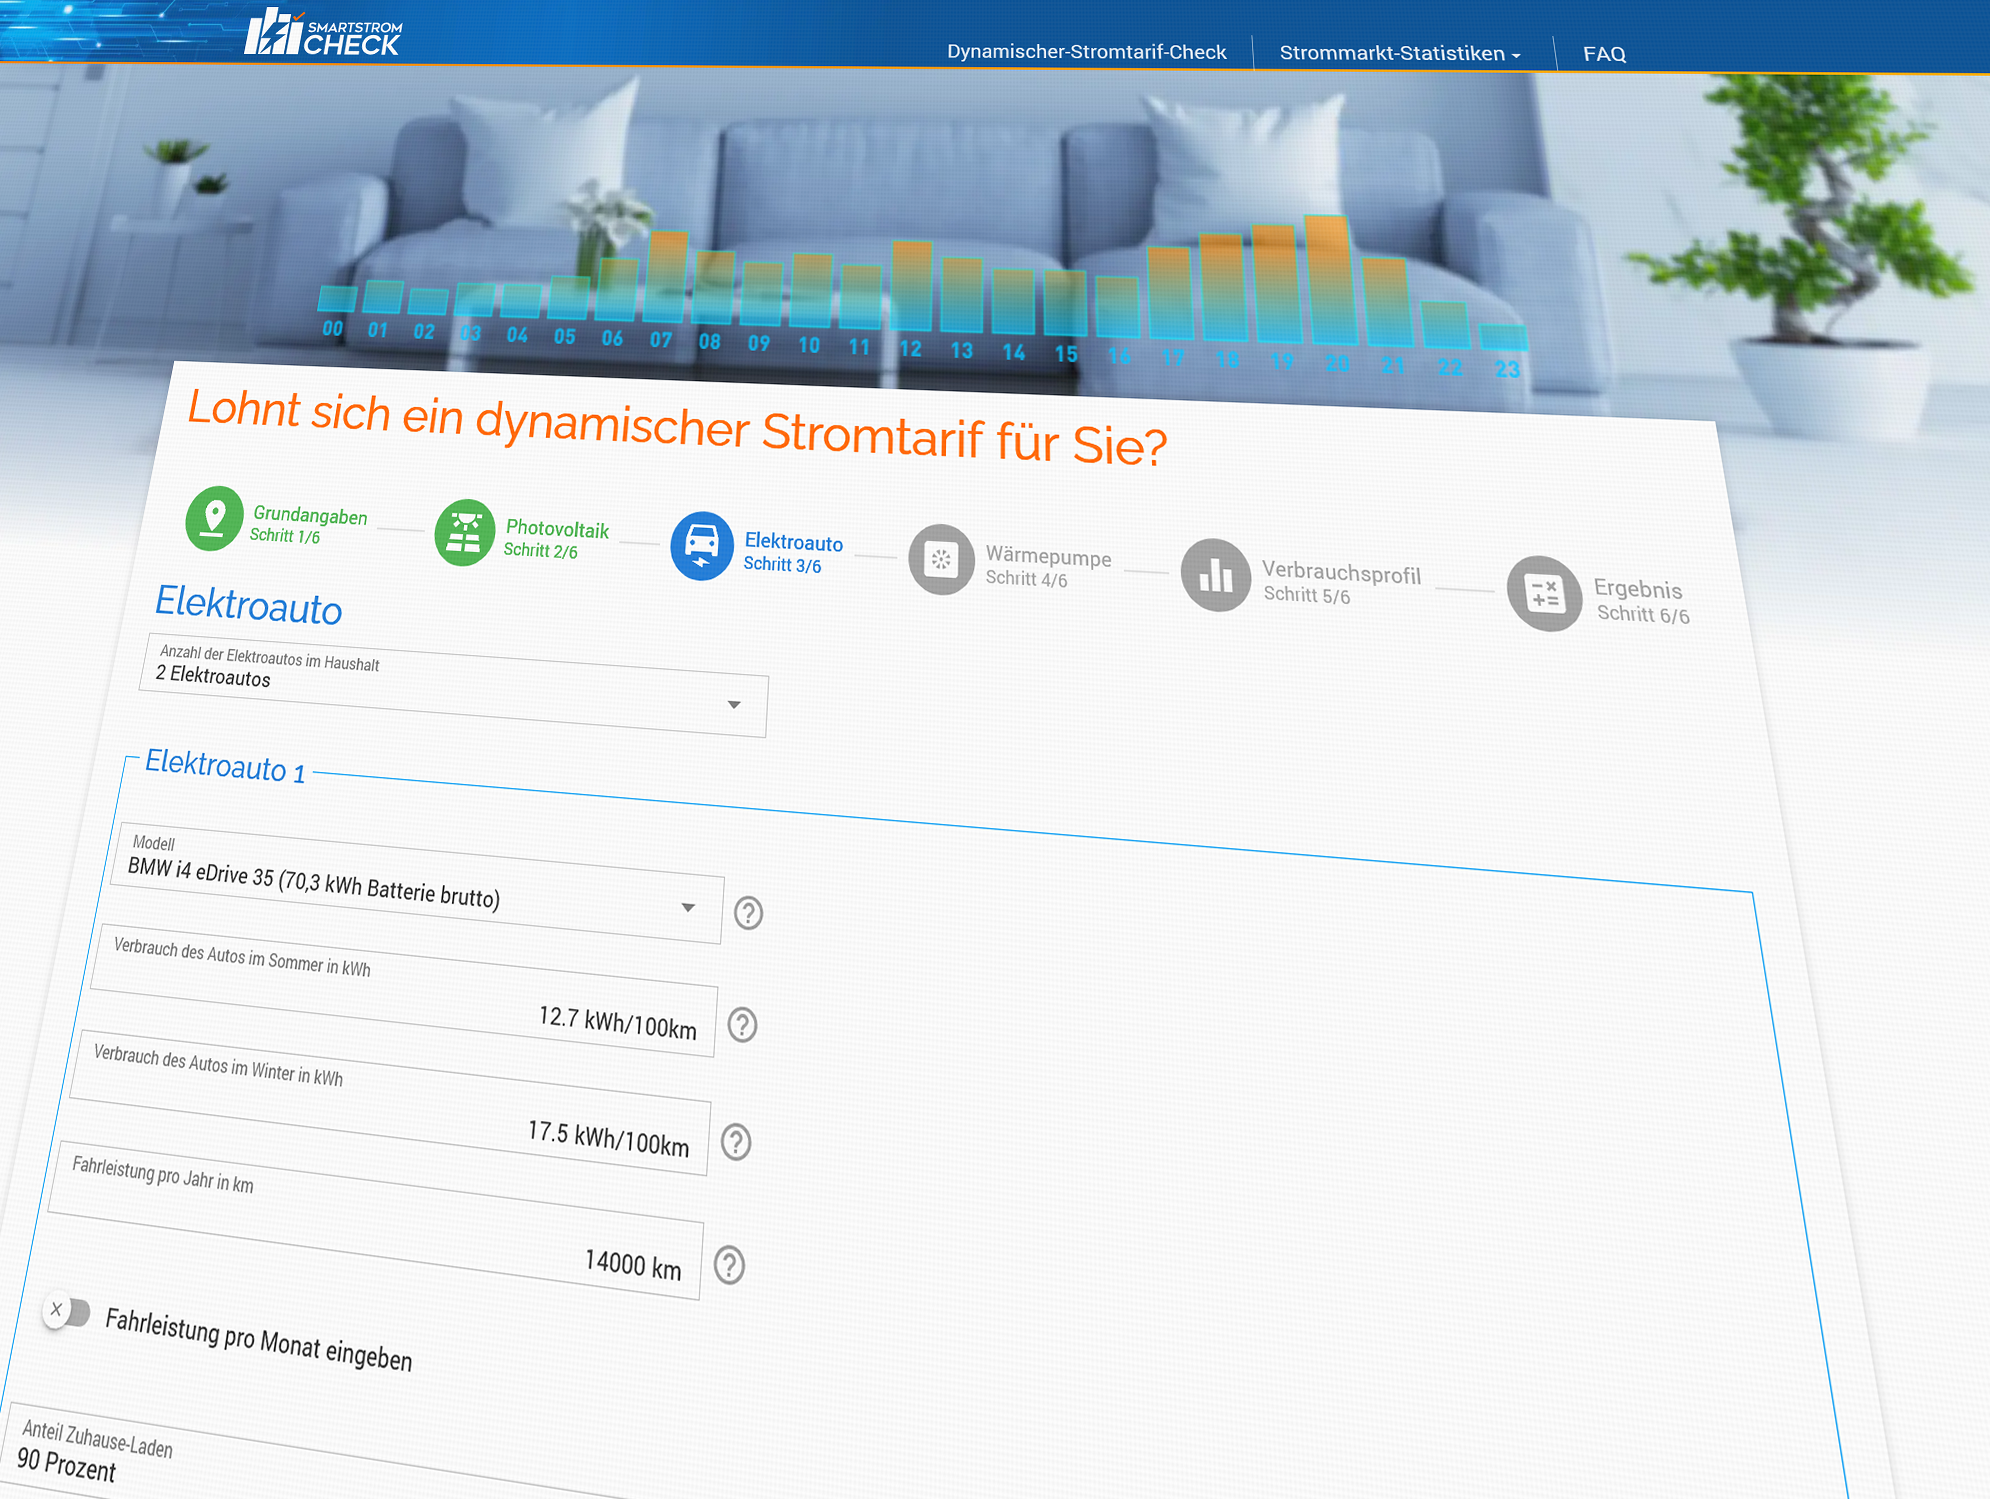Show help for the Modell field
The height and width of the screenshot is (1502, 1990).
pyautogui.click(x=748, y=913)
